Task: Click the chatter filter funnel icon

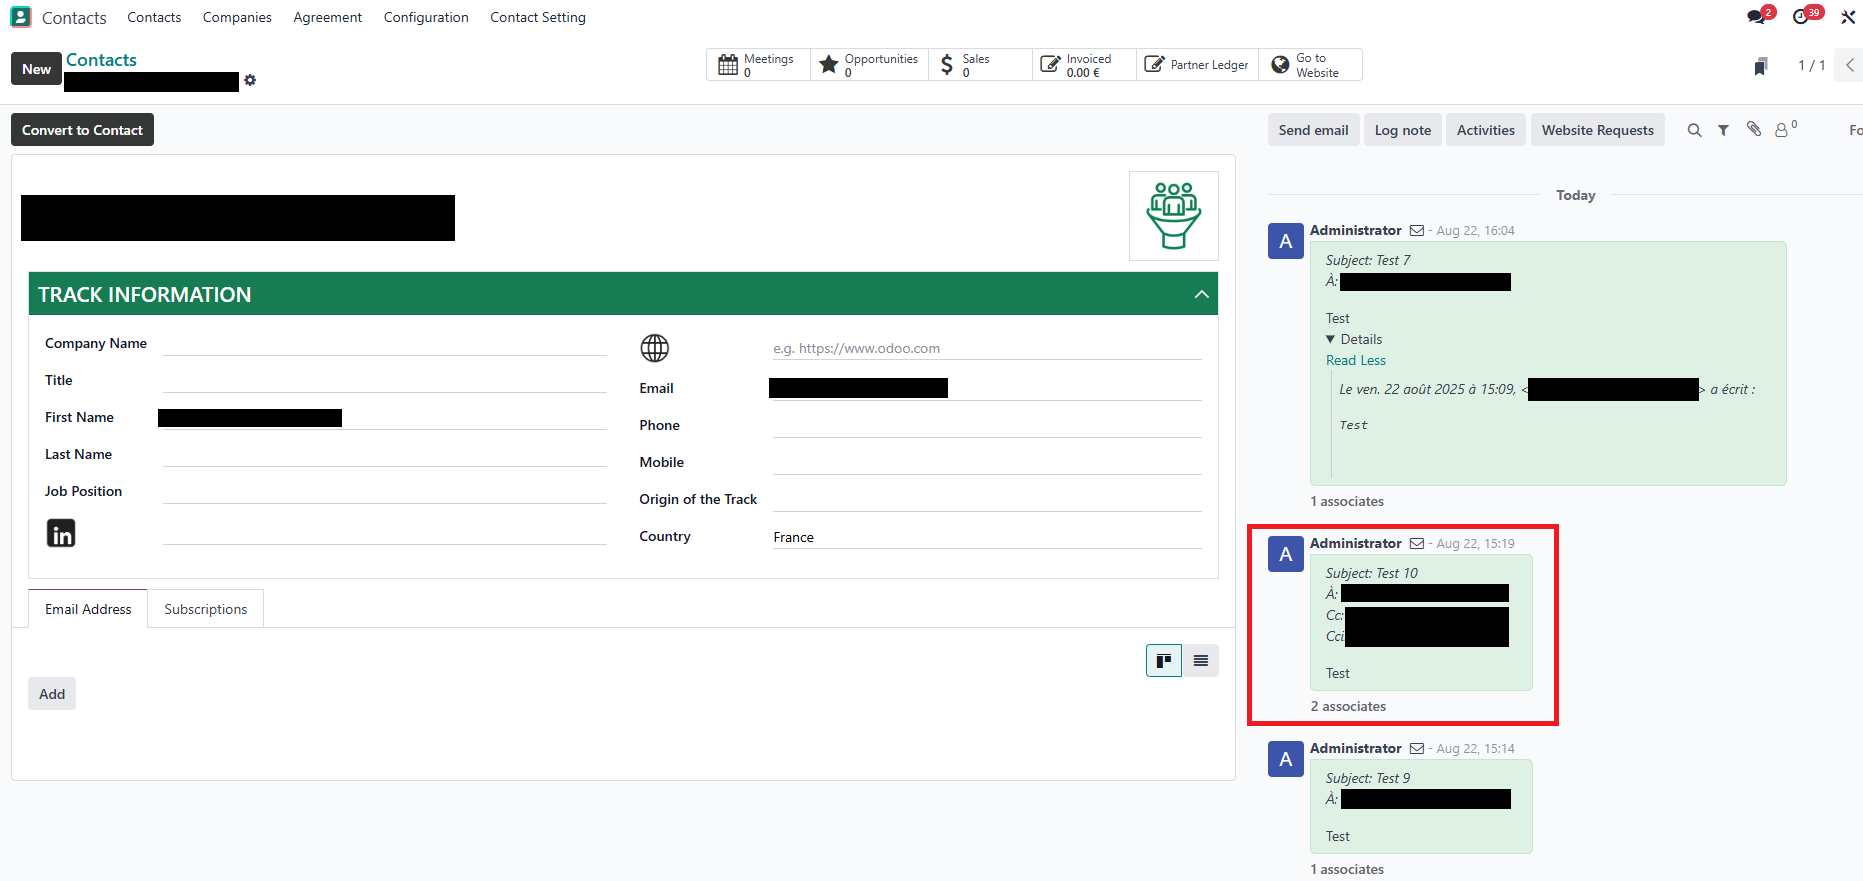Action: pyautogui.click(x=1723, y=130)
